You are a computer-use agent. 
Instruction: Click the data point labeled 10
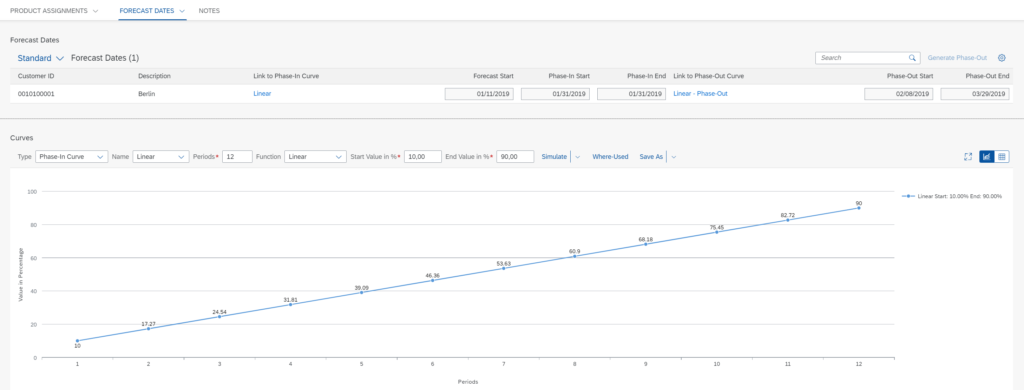tap(77, 340)
